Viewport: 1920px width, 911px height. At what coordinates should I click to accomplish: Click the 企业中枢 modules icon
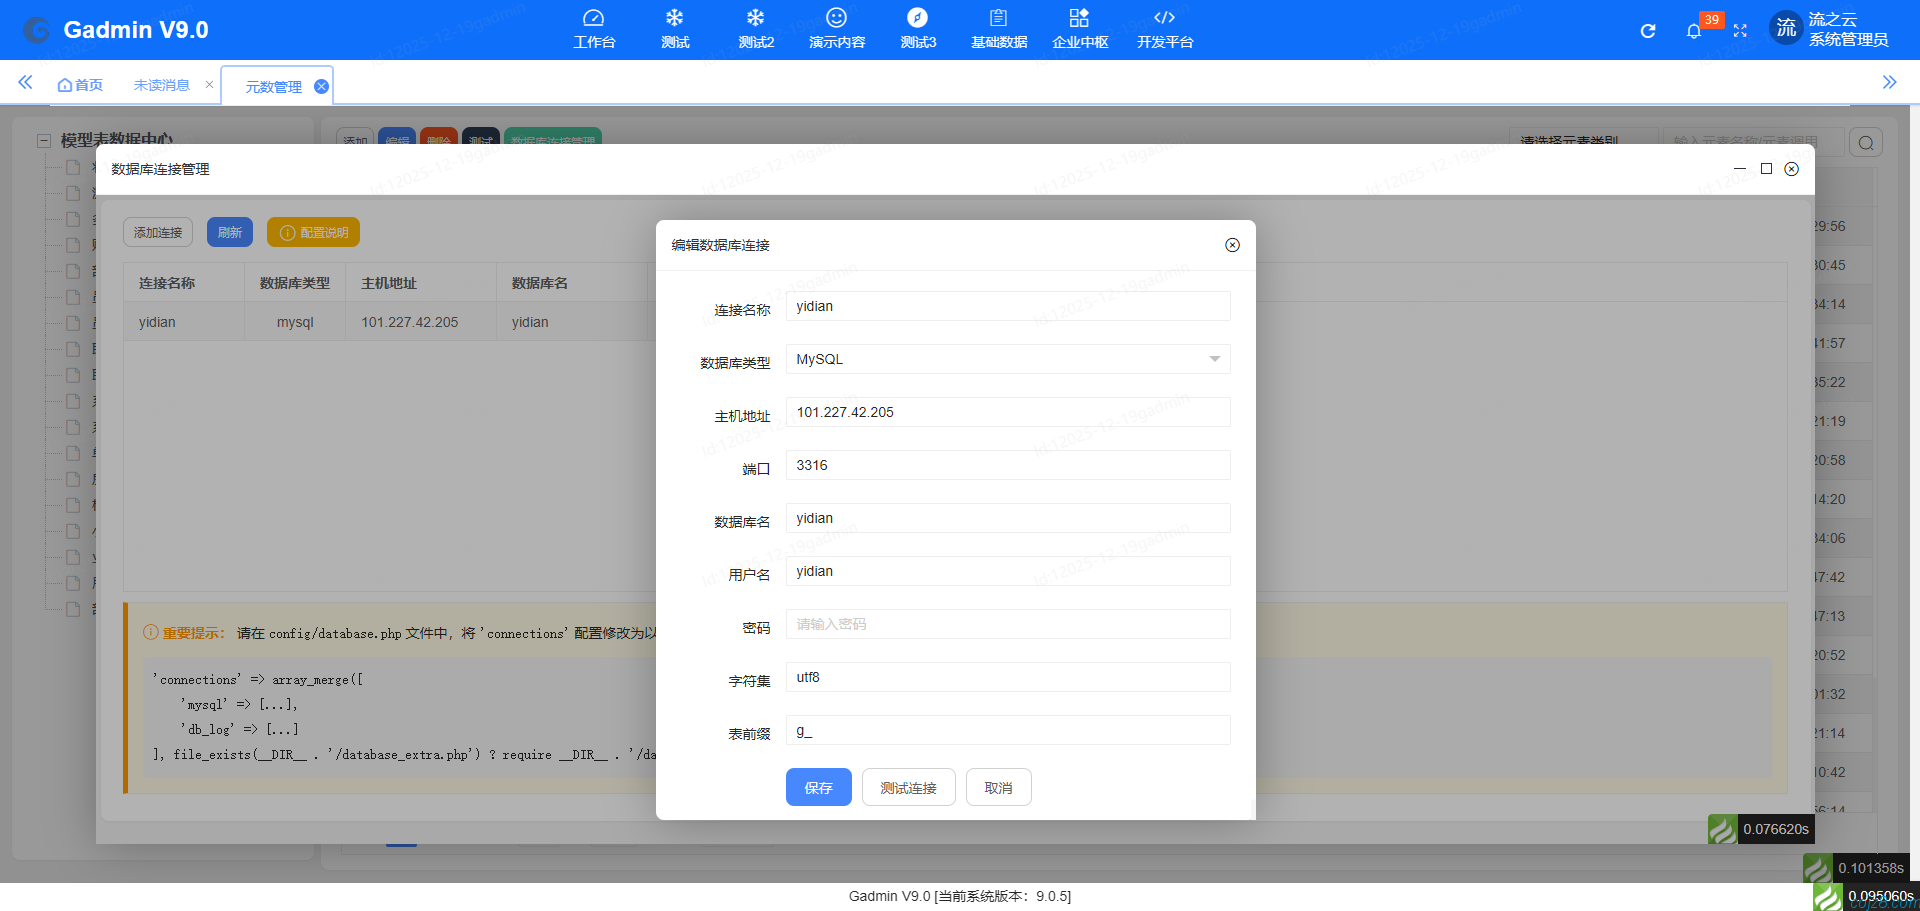pyautogui.click(x=1079, y=28)
